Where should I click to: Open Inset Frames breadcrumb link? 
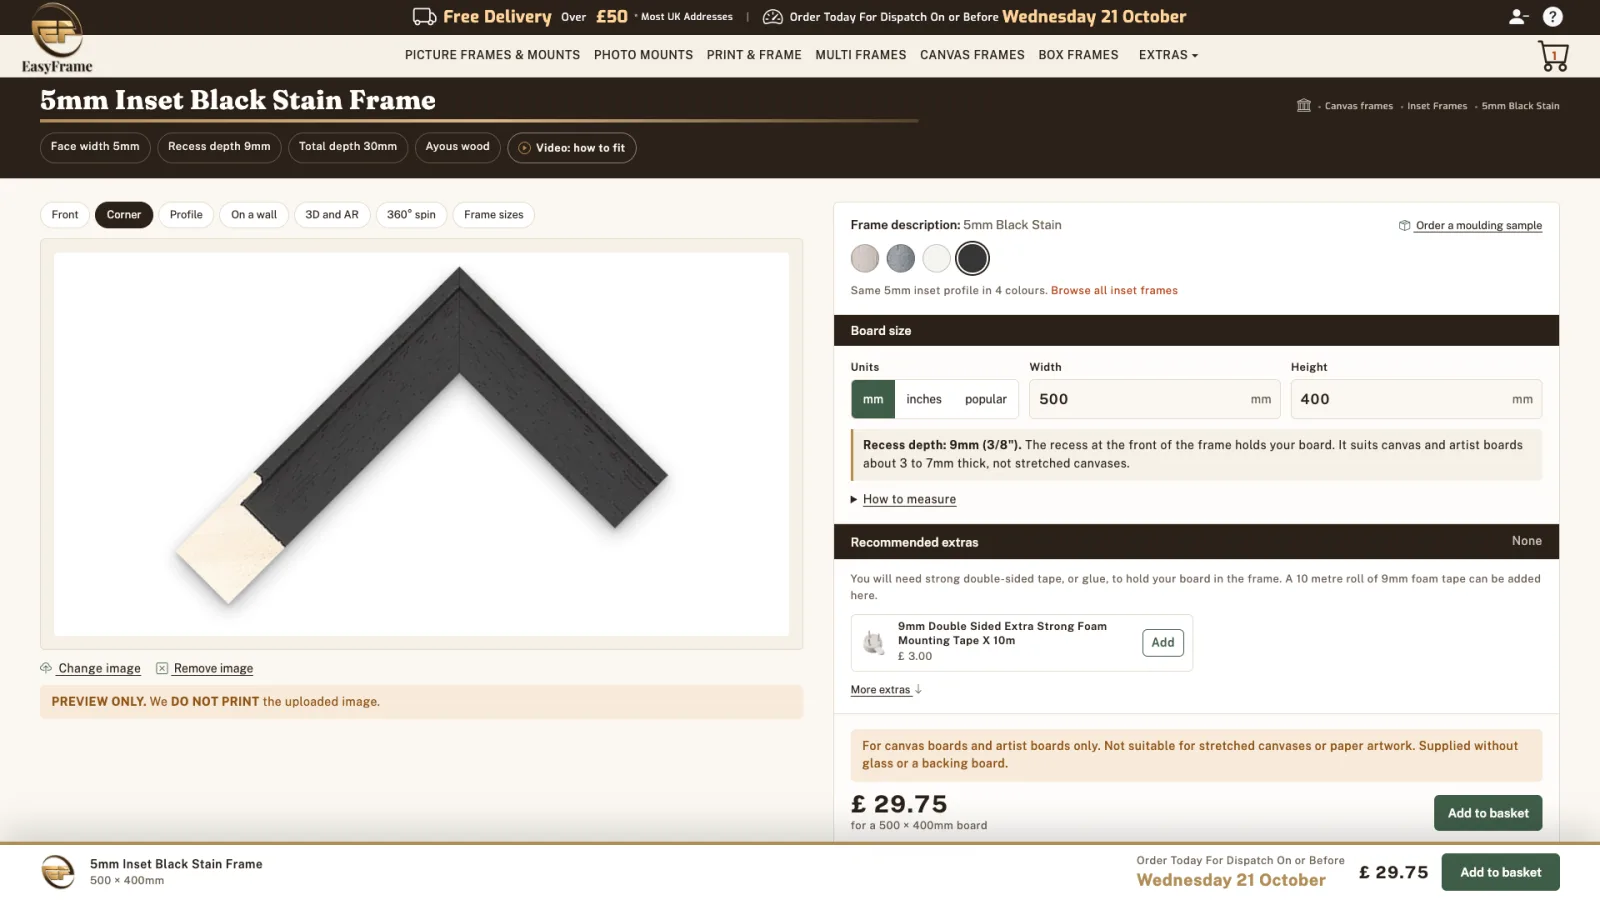[x=1437, y=106]
